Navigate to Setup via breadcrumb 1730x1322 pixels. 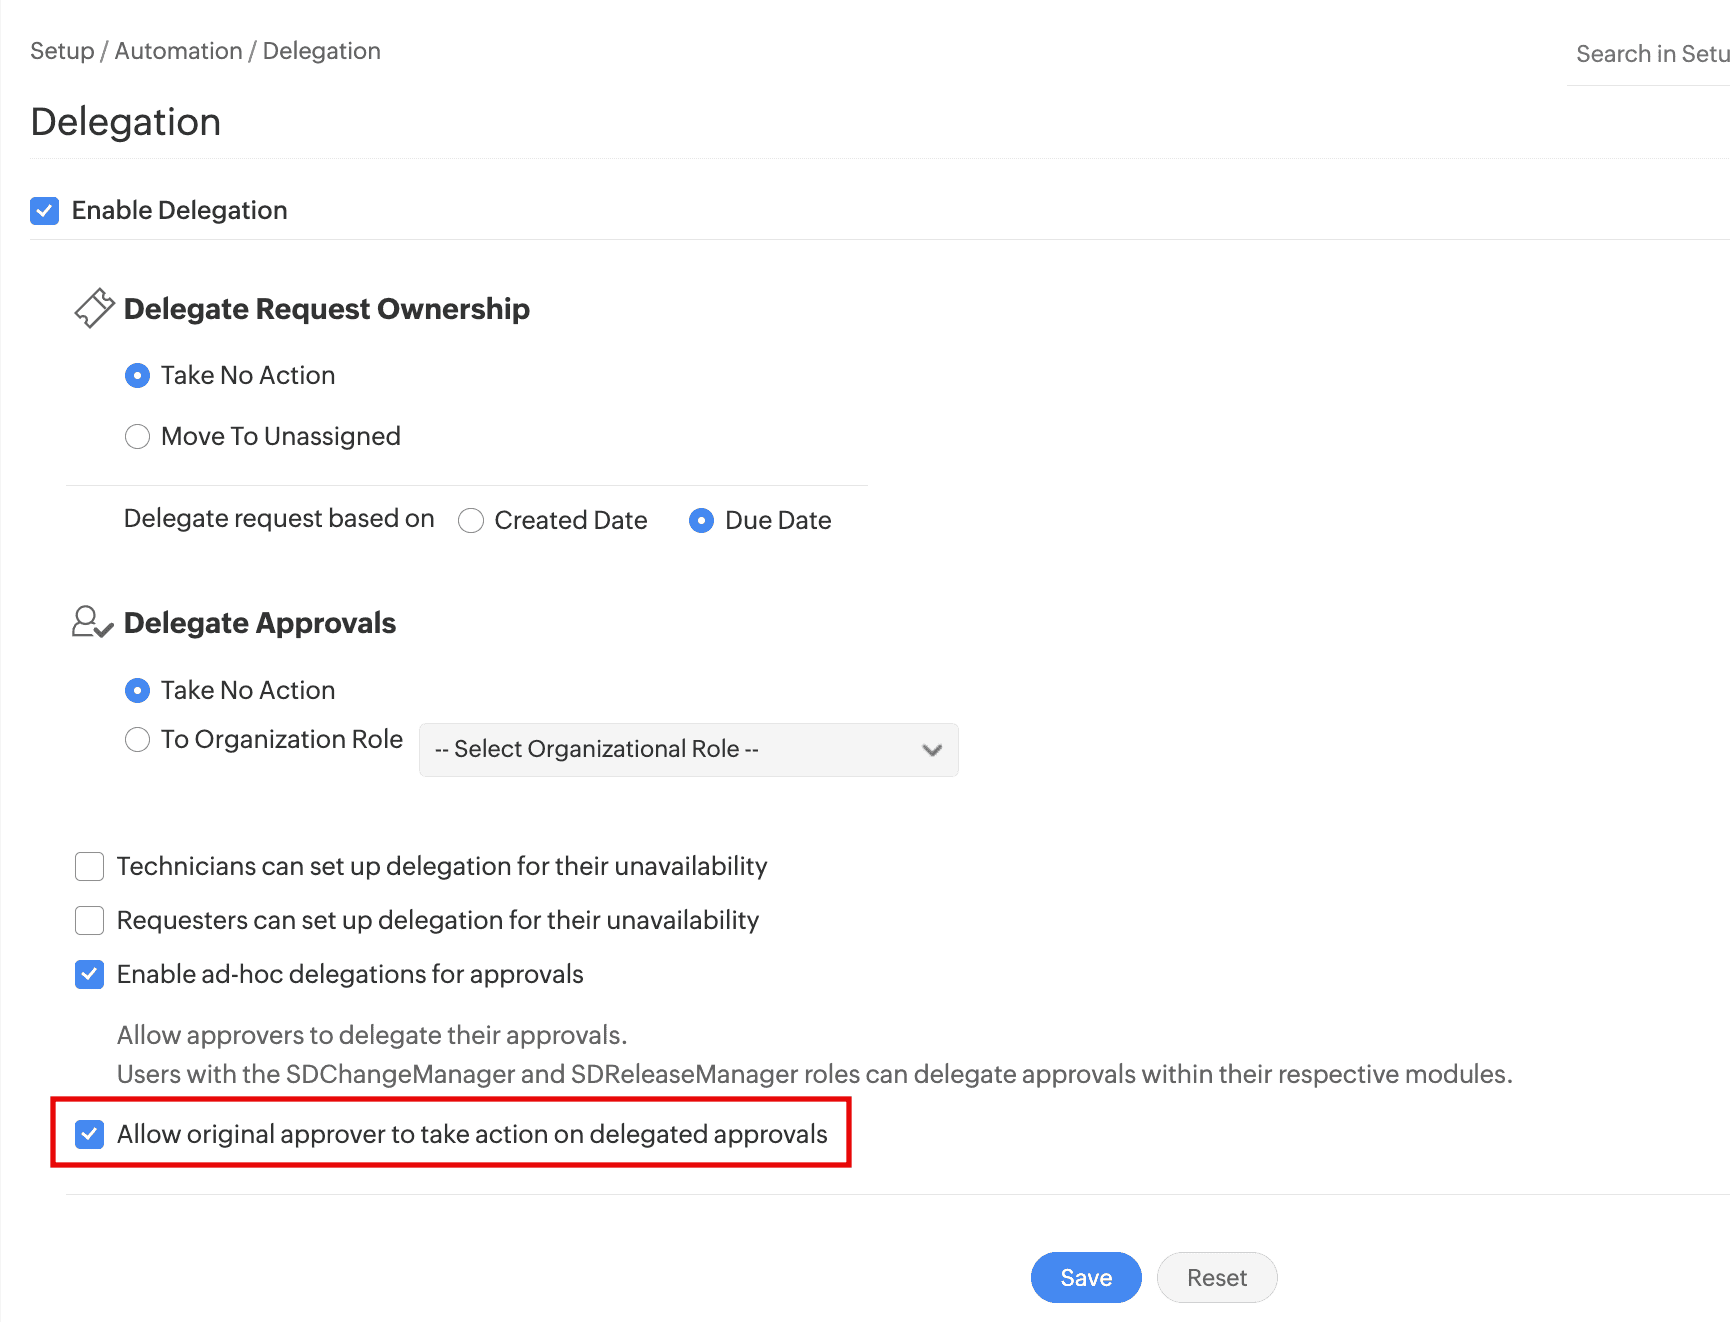[x=61, y=50]
